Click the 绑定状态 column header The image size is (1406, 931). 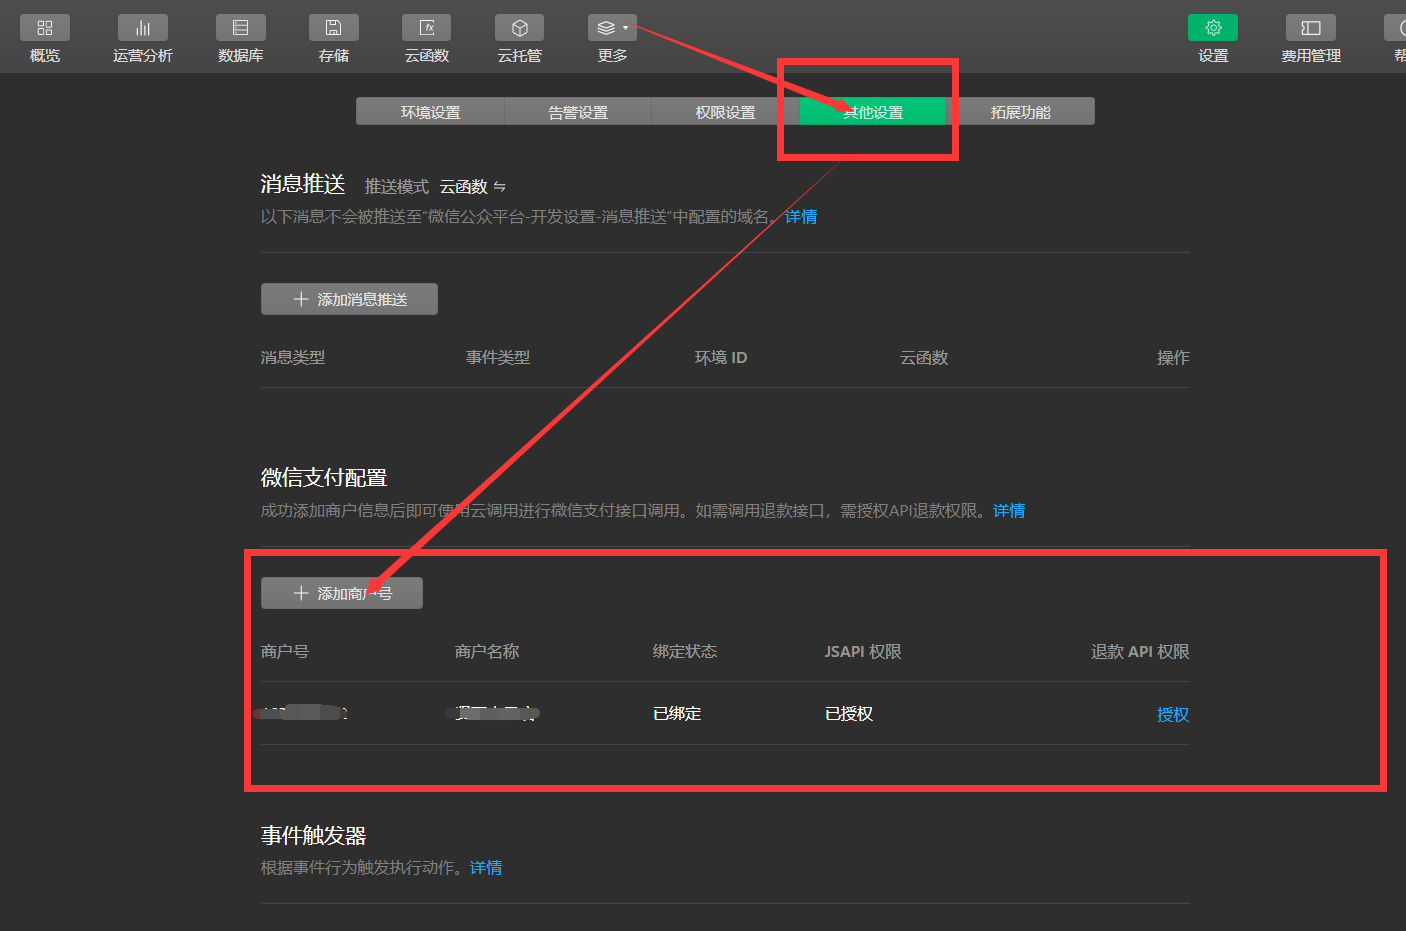685,651
